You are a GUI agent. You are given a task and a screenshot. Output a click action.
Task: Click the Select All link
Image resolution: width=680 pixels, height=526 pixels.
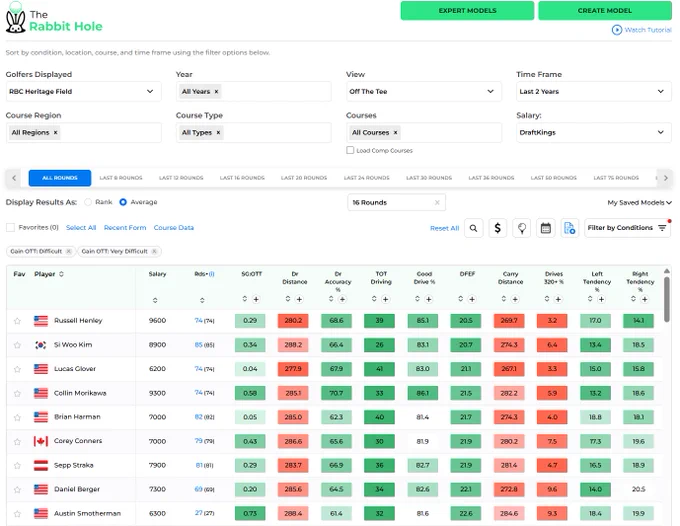point(81,228)
